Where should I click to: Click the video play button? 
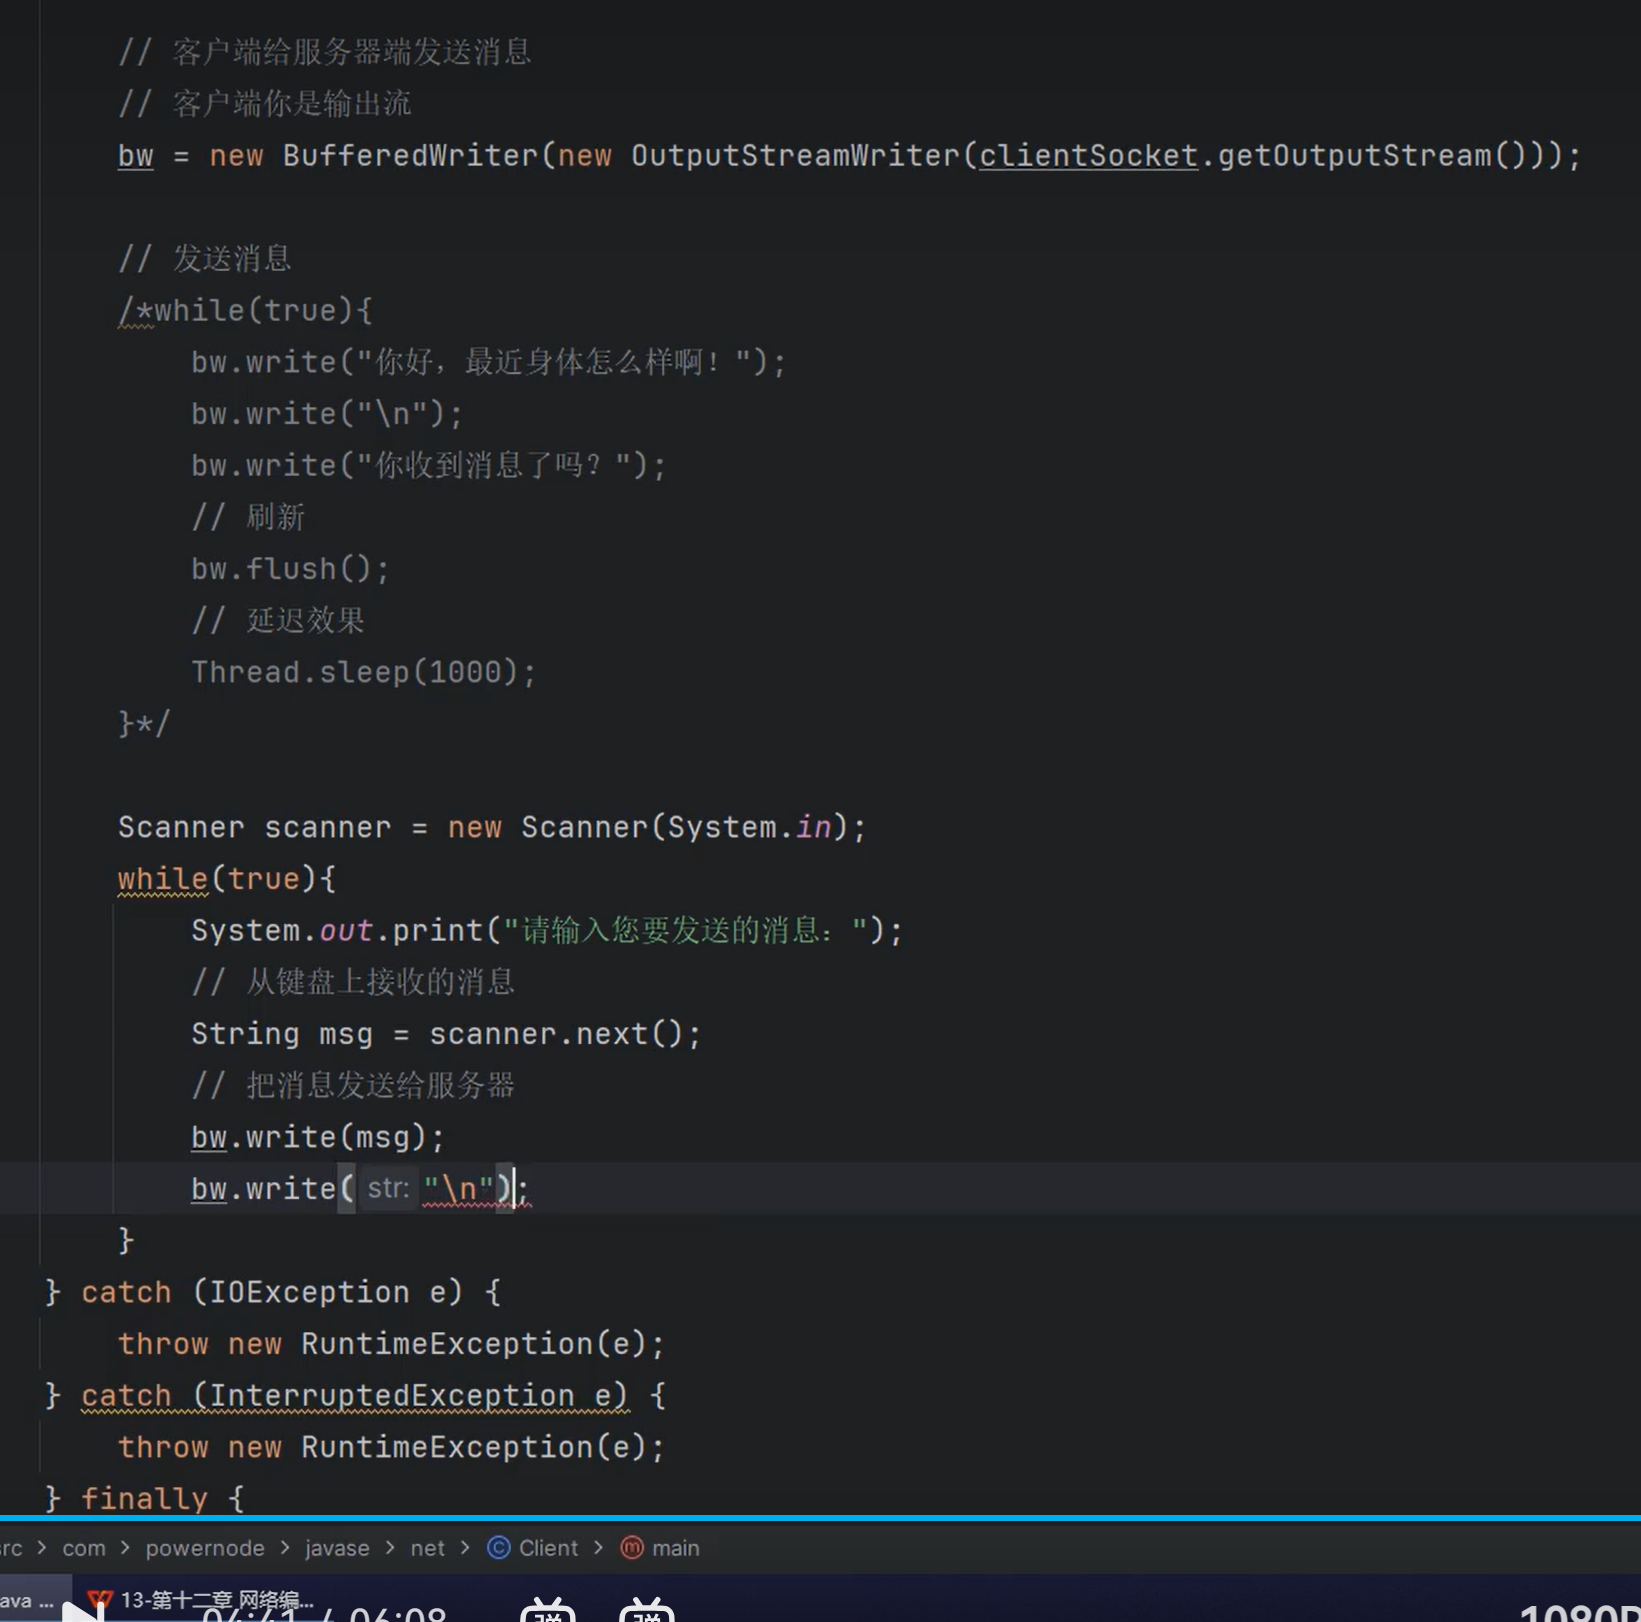pyautogui.click(x=82, y=1611)
